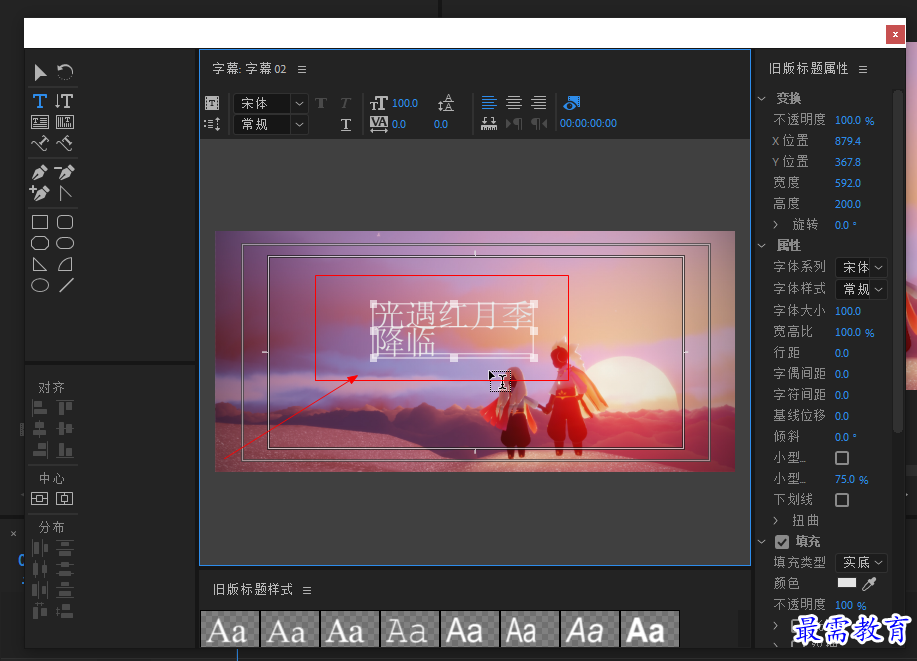Apply the first Aa title style
The height and width of the screenshot is (661, 917).
coord(230,629)
